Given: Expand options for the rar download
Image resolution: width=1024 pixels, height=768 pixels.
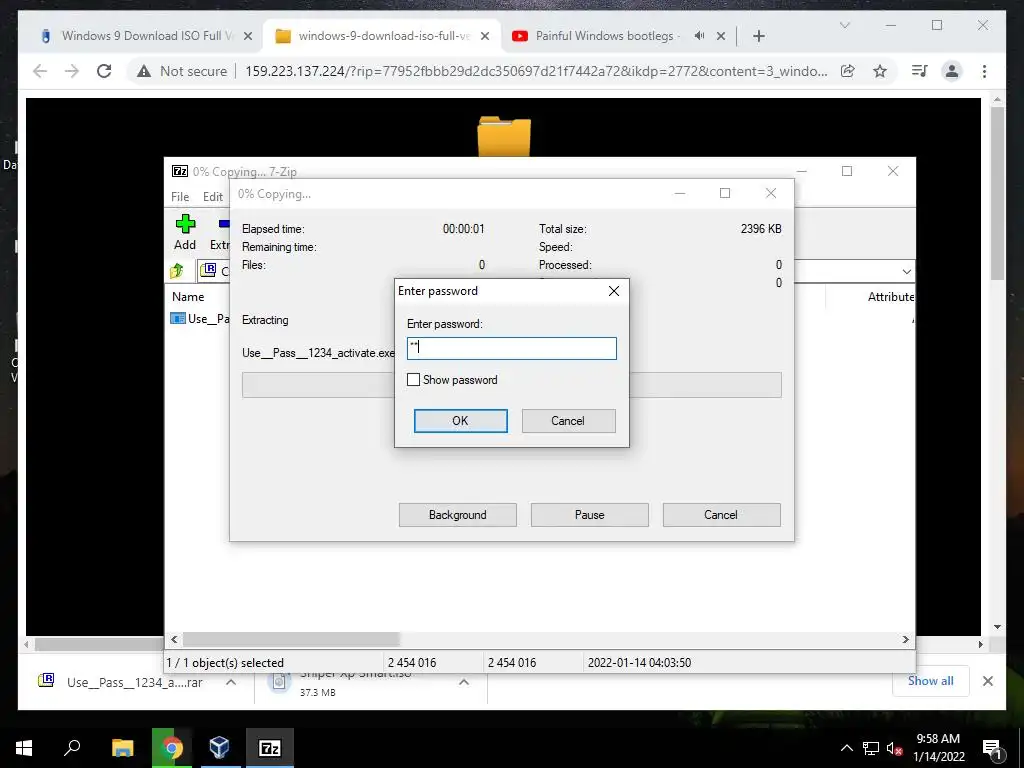Looking at the screenshot, I should click(231, 682).
